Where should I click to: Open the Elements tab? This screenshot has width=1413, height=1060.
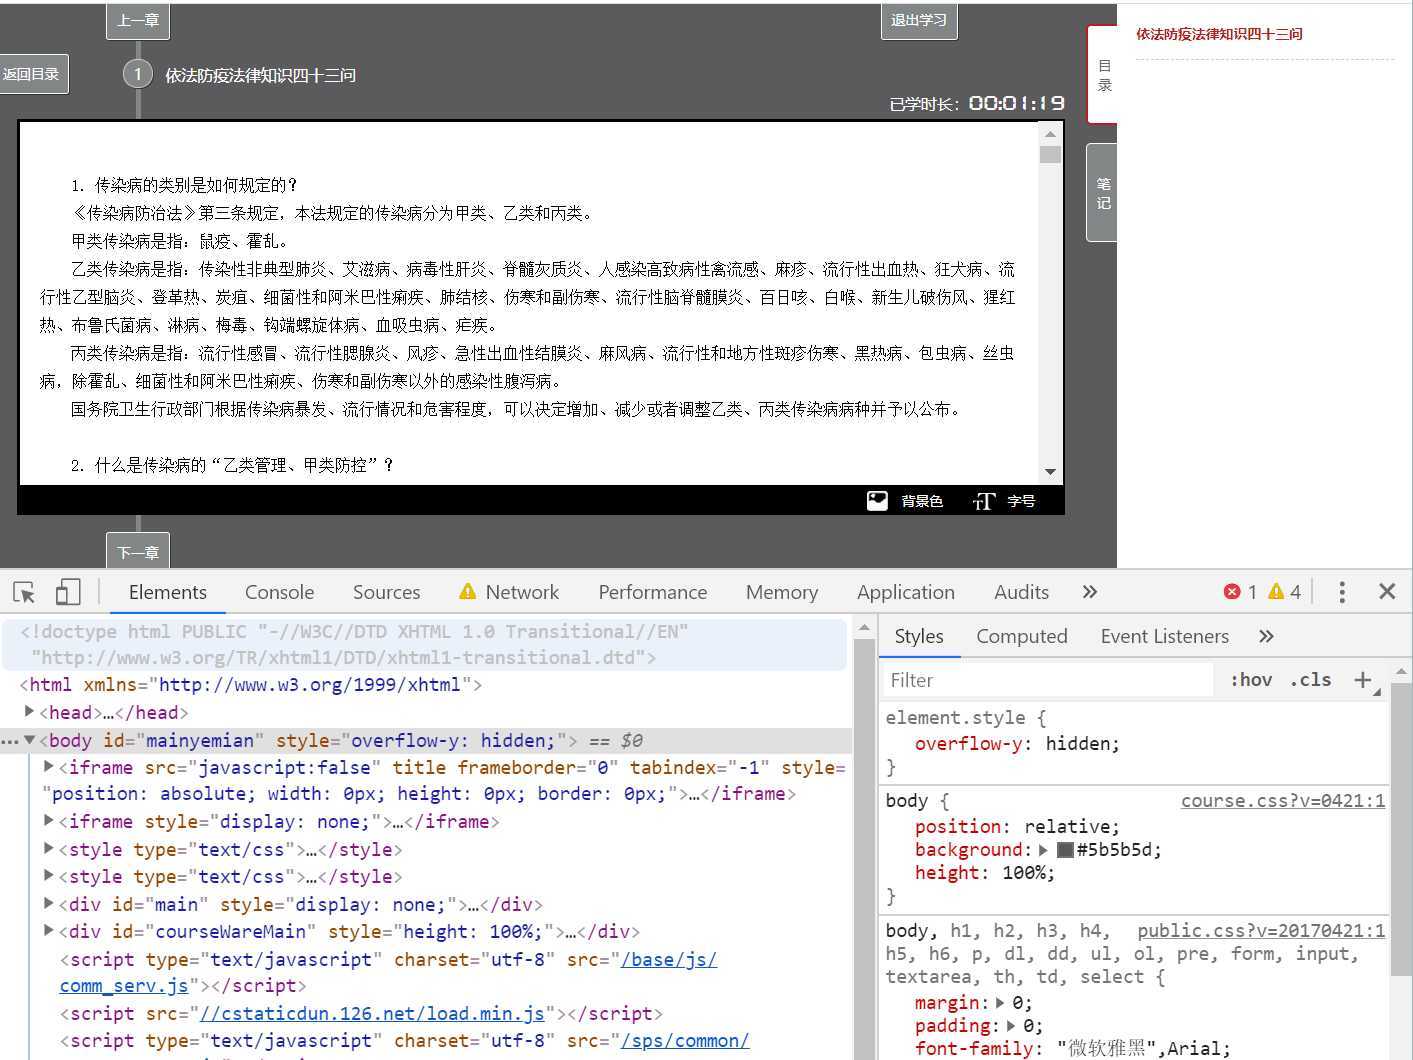(167, 592)
